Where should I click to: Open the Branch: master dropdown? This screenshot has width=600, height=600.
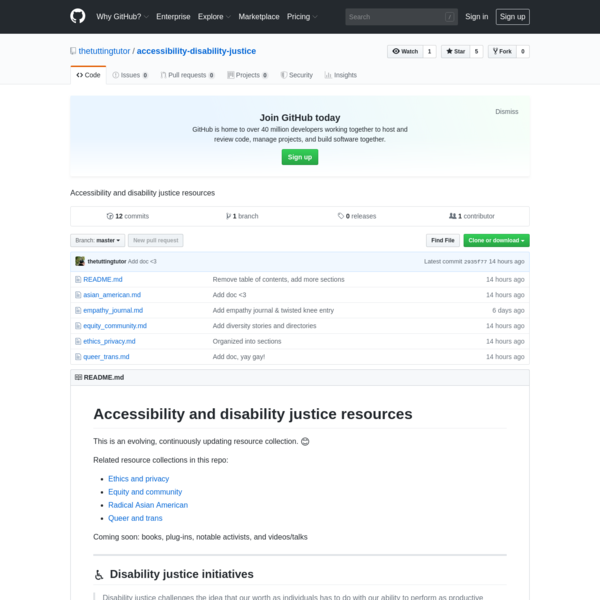click(x=98, y=240)
